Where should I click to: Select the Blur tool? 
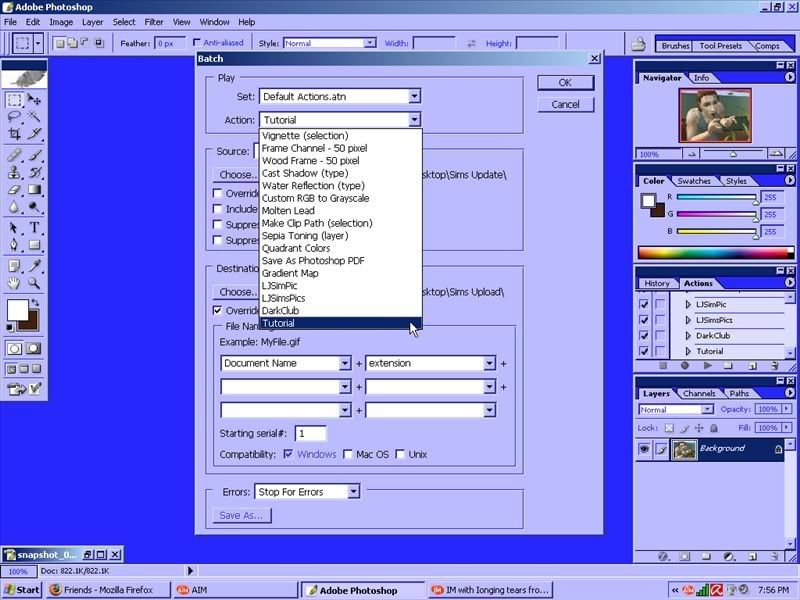[x=14, y=207]
